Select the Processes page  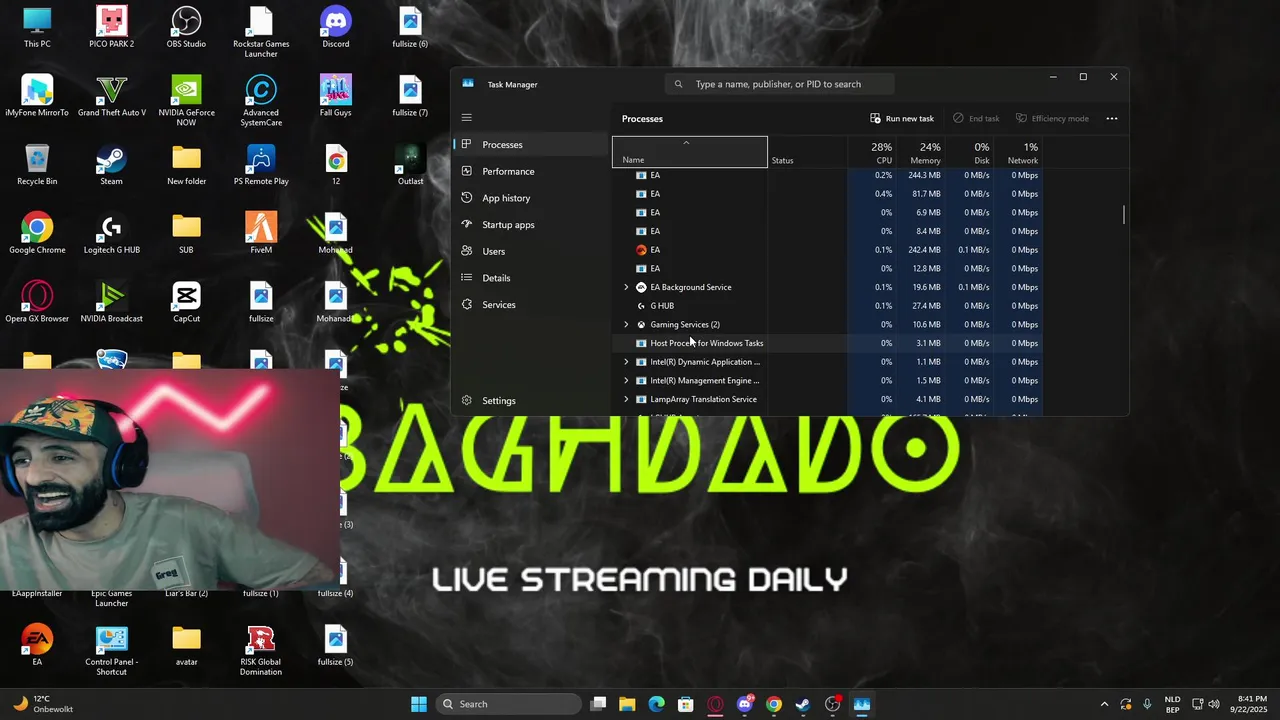530,145
